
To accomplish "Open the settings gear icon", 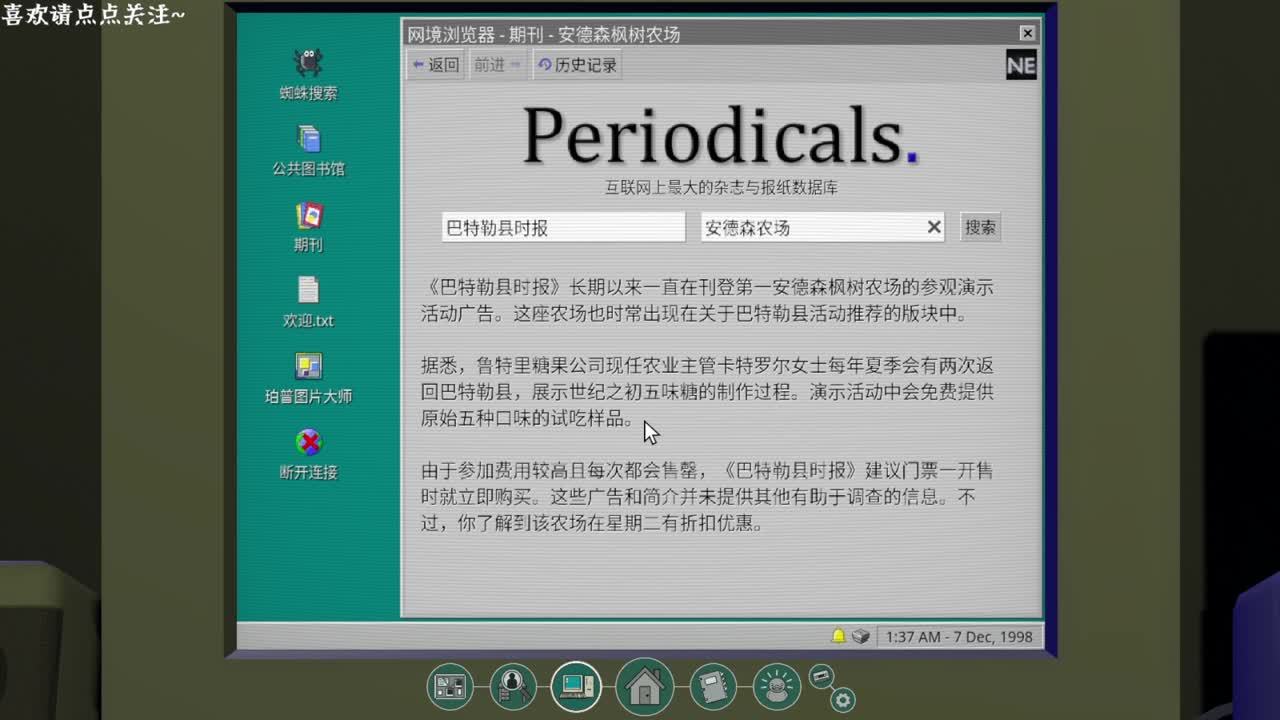I will point(843,700).
